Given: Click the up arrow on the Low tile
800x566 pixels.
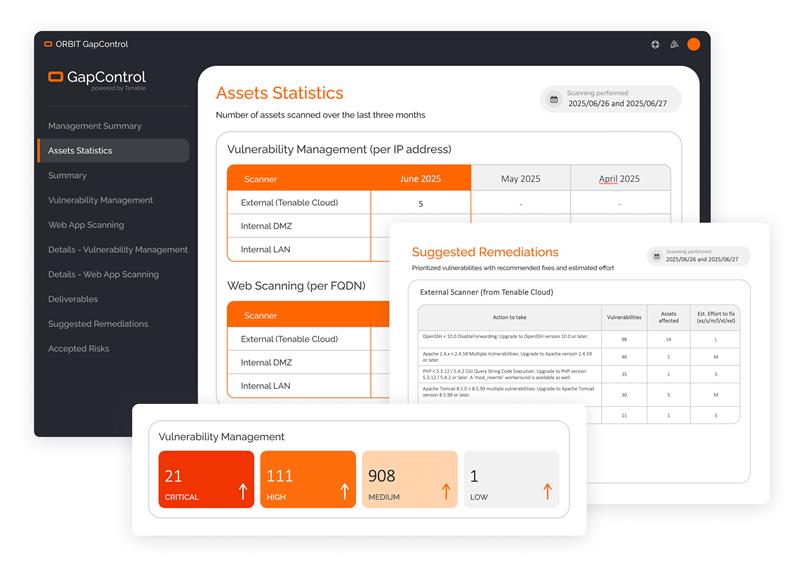Looking at the screenshot, I should coord(547,491).
